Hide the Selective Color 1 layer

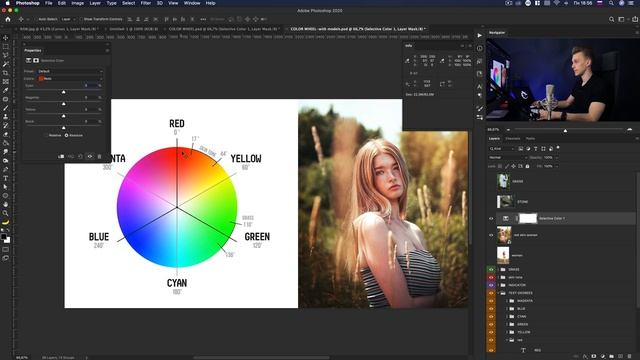click(x=491, y=218)
